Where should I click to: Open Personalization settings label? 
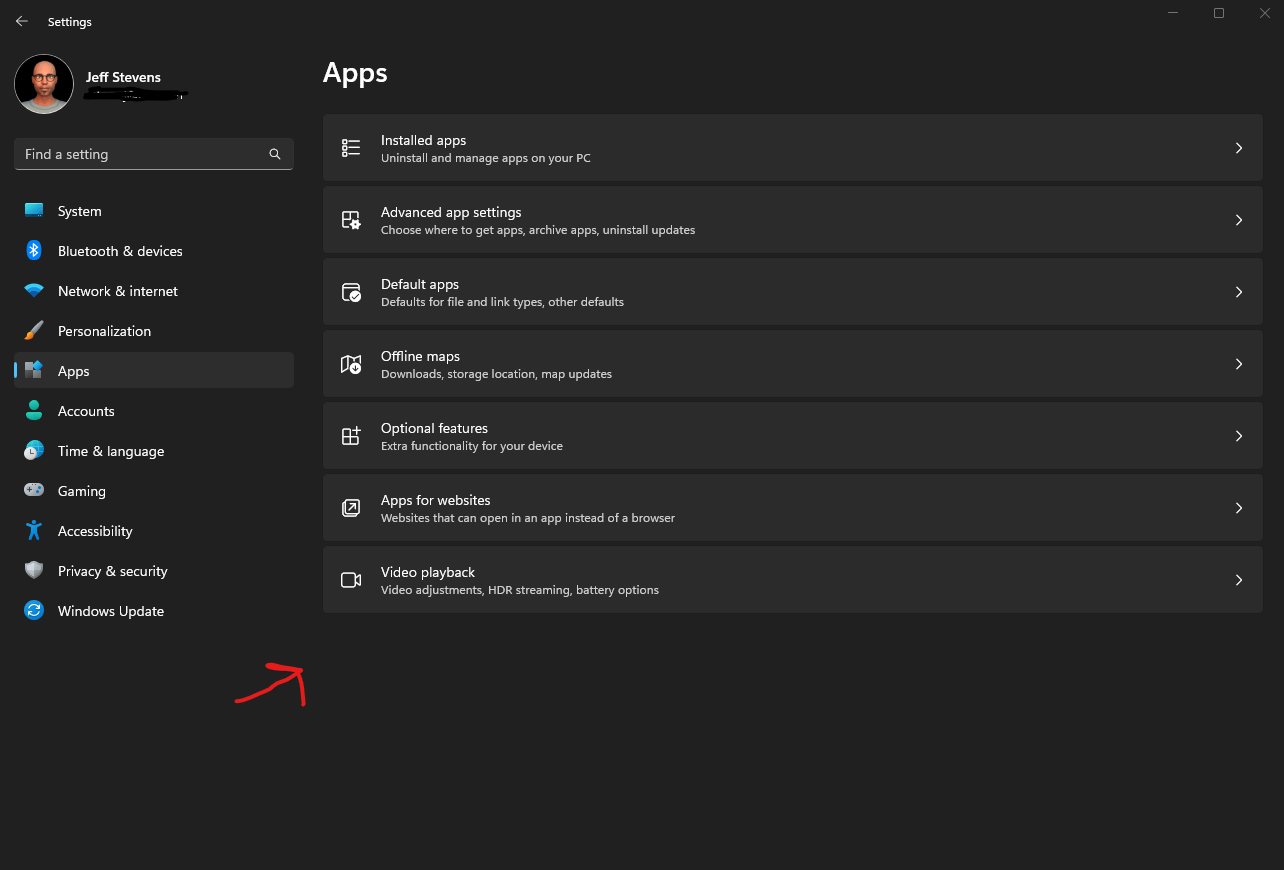(x=104, y=331)
